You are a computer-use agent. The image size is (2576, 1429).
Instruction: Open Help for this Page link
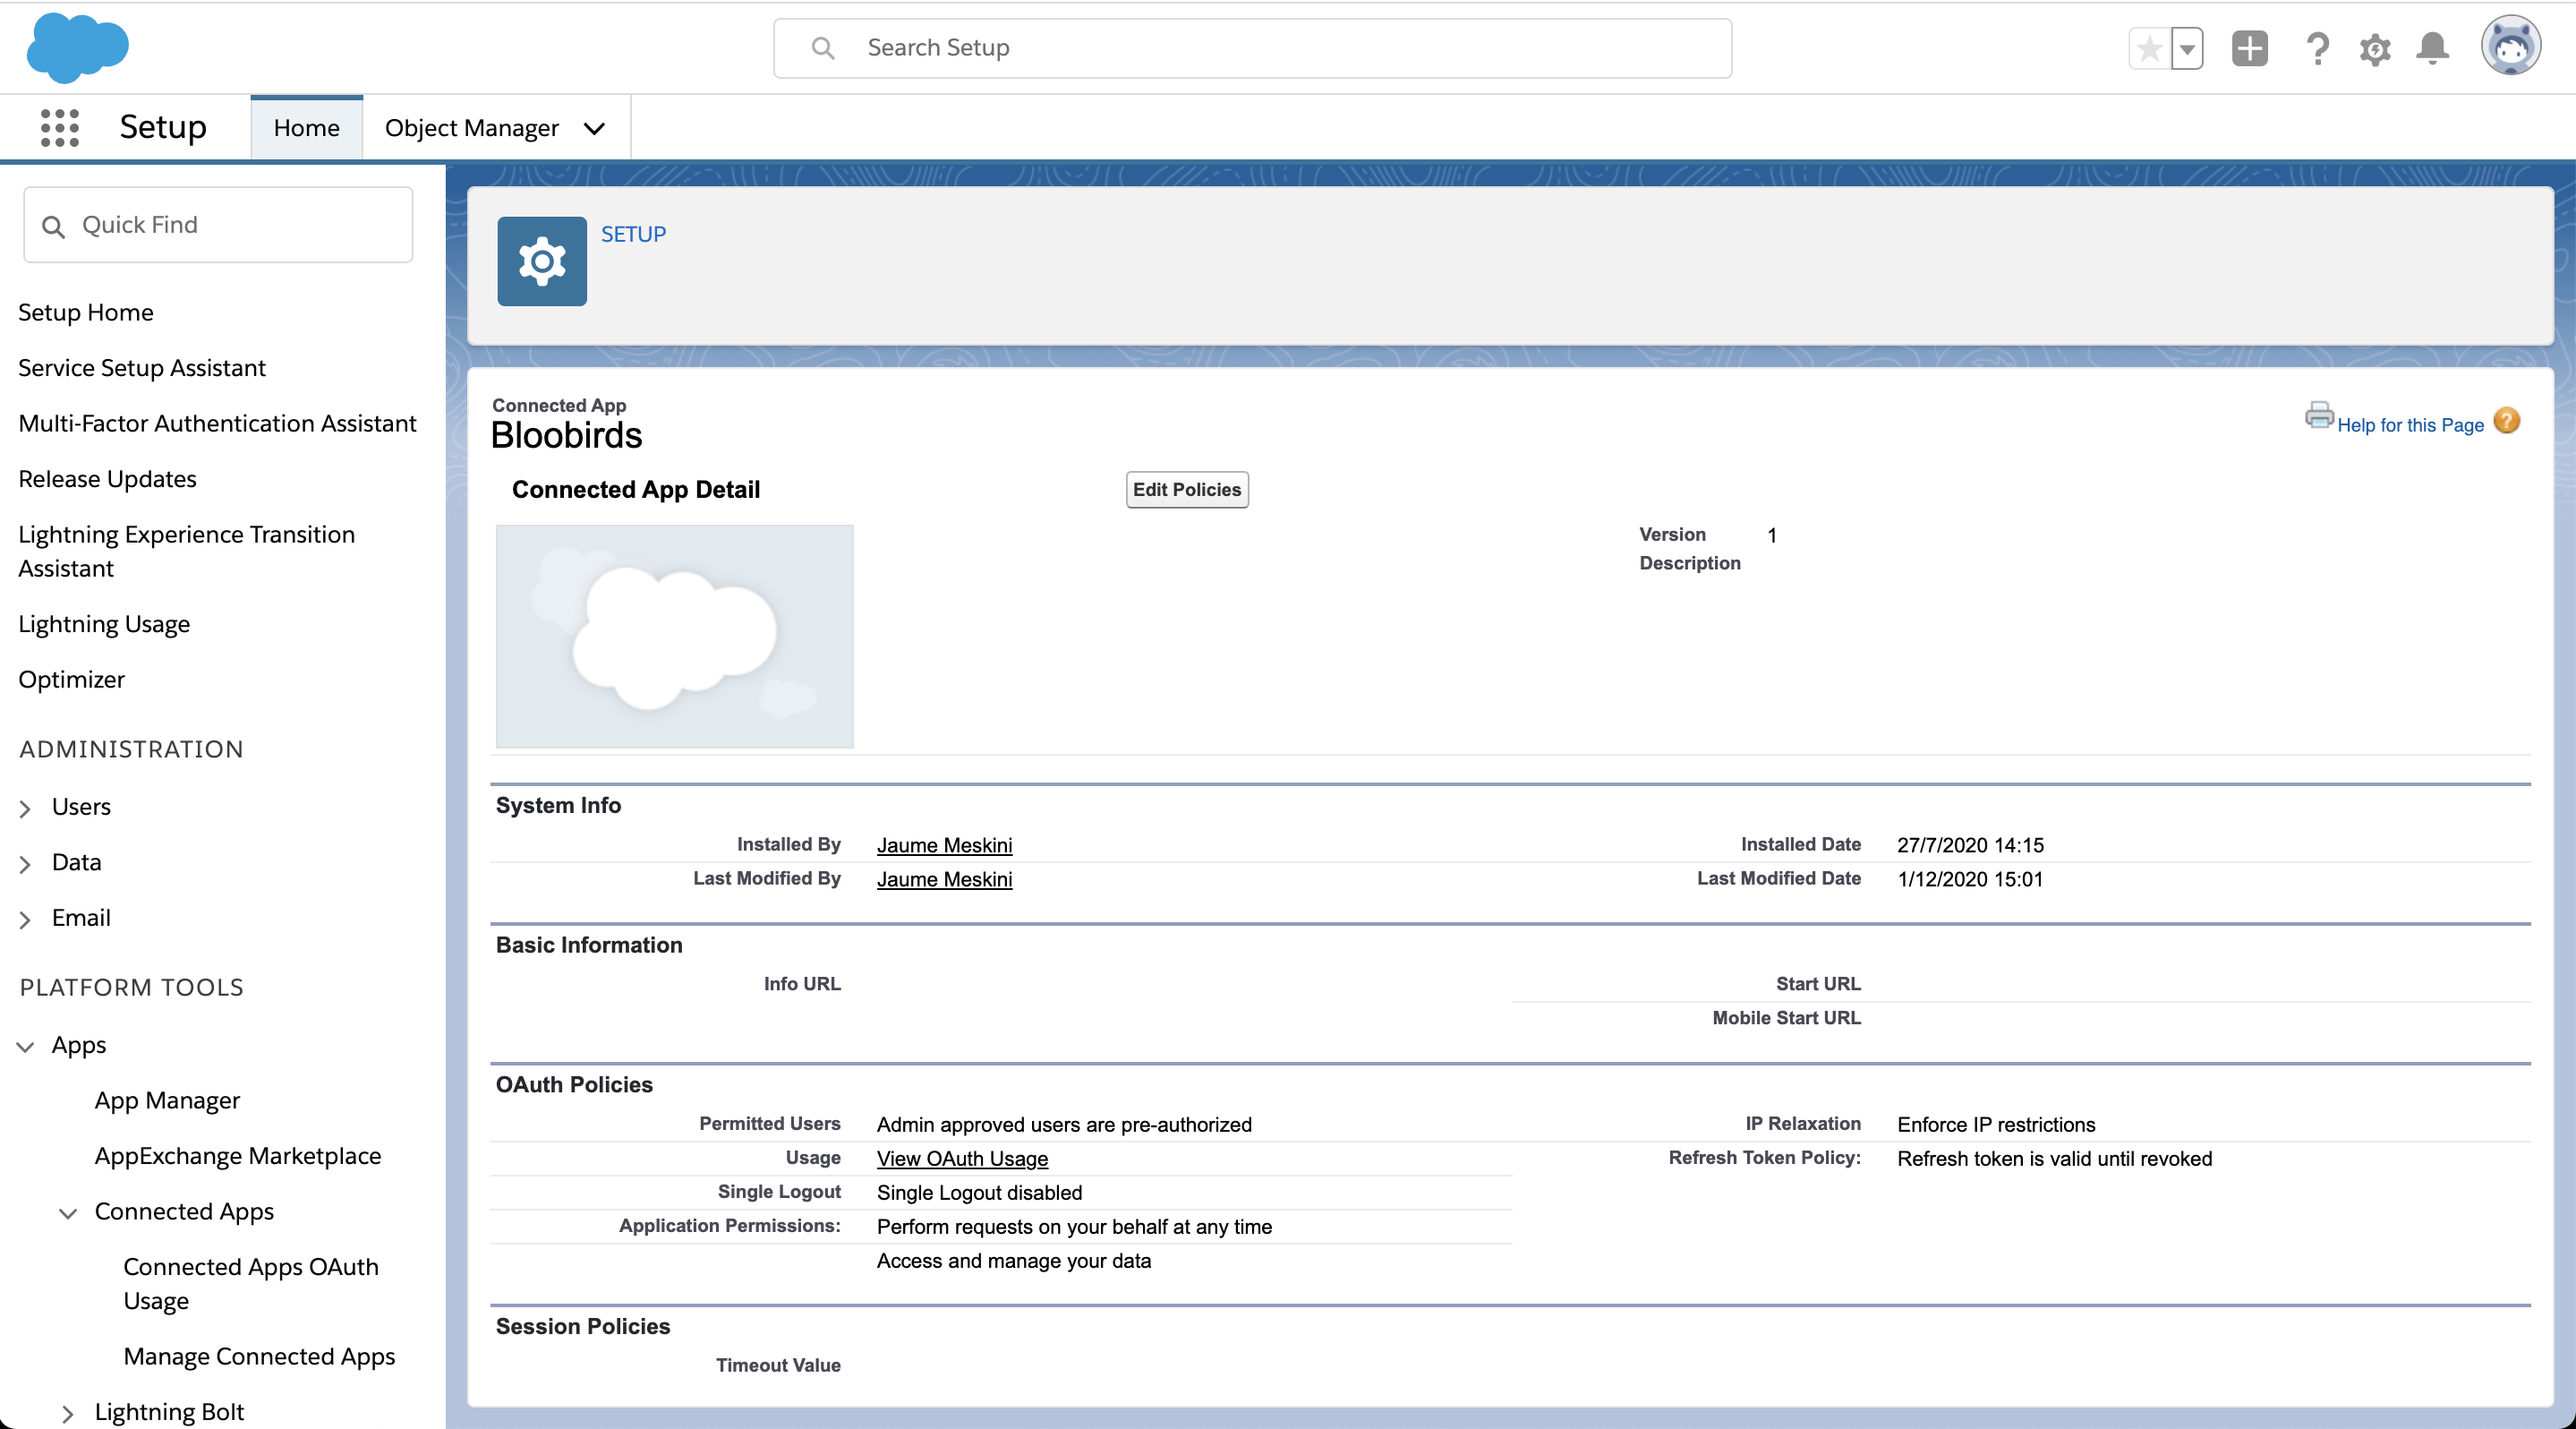2410,425
